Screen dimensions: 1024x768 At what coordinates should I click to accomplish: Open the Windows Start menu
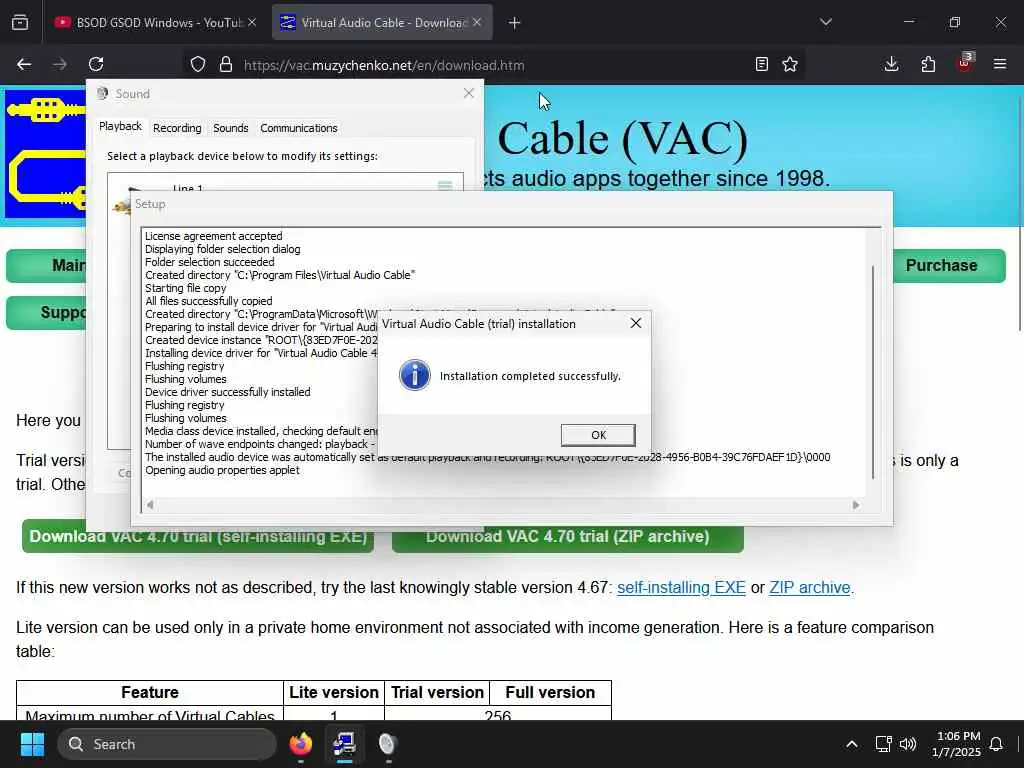click(x=32, y=744)
